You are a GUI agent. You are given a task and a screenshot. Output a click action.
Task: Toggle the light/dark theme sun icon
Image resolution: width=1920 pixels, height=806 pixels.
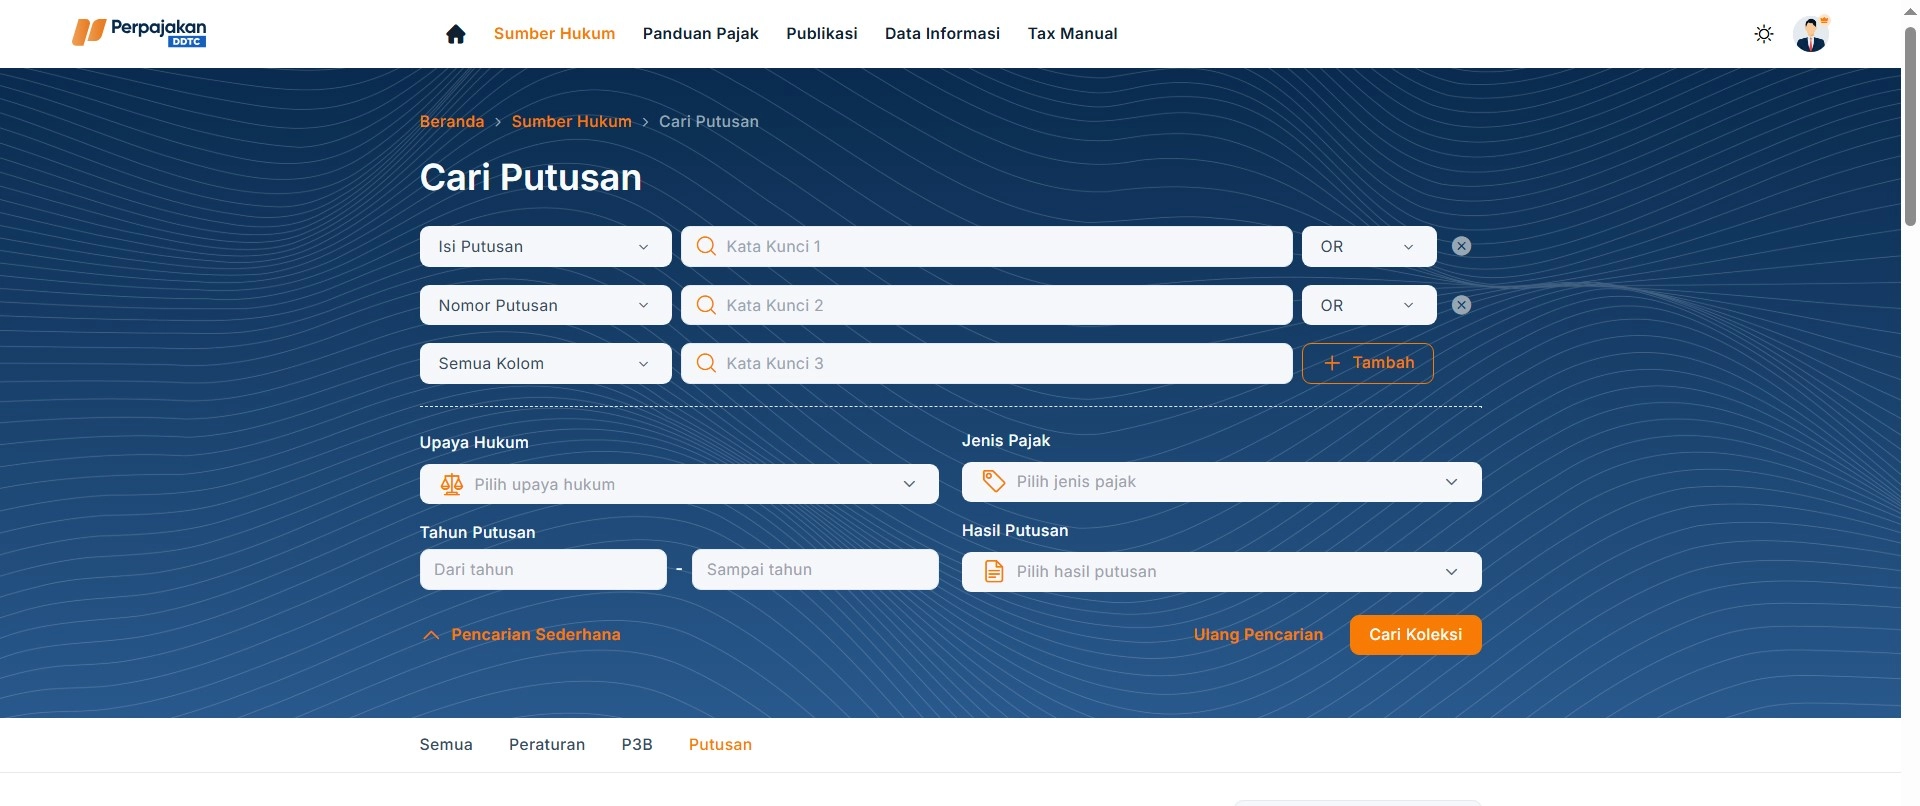click(x=1764, y=34)
